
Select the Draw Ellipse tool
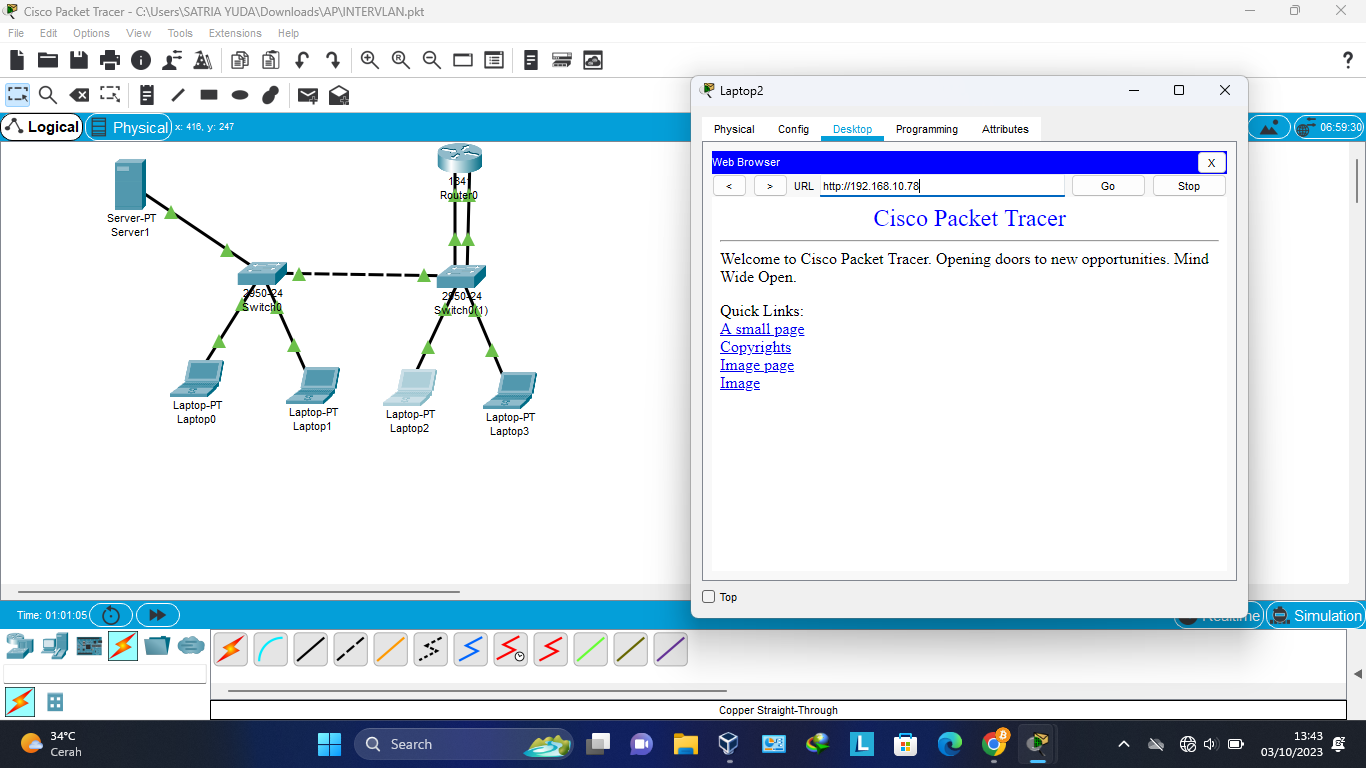click(240, 95)
